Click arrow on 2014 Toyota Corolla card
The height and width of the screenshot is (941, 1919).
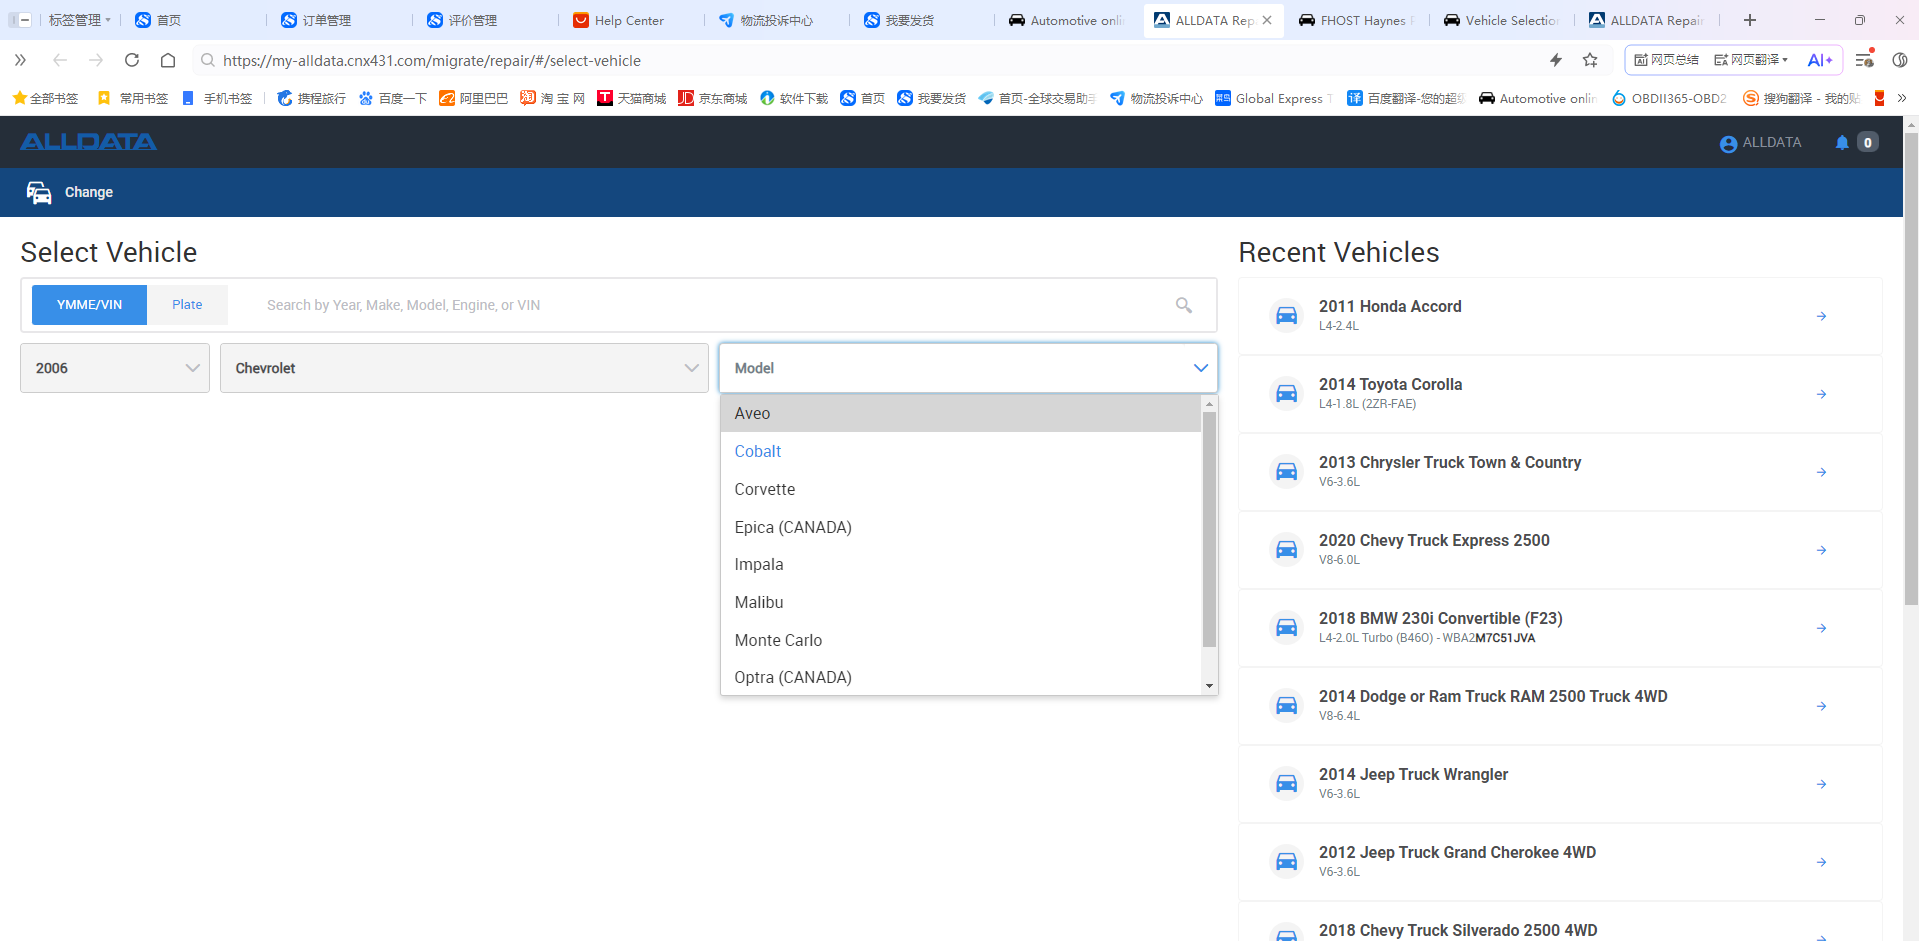(1822, 394)
